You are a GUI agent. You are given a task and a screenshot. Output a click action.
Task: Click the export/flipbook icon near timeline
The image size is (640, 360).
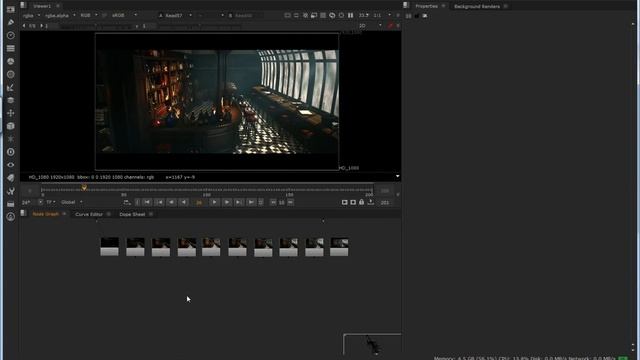371,202
